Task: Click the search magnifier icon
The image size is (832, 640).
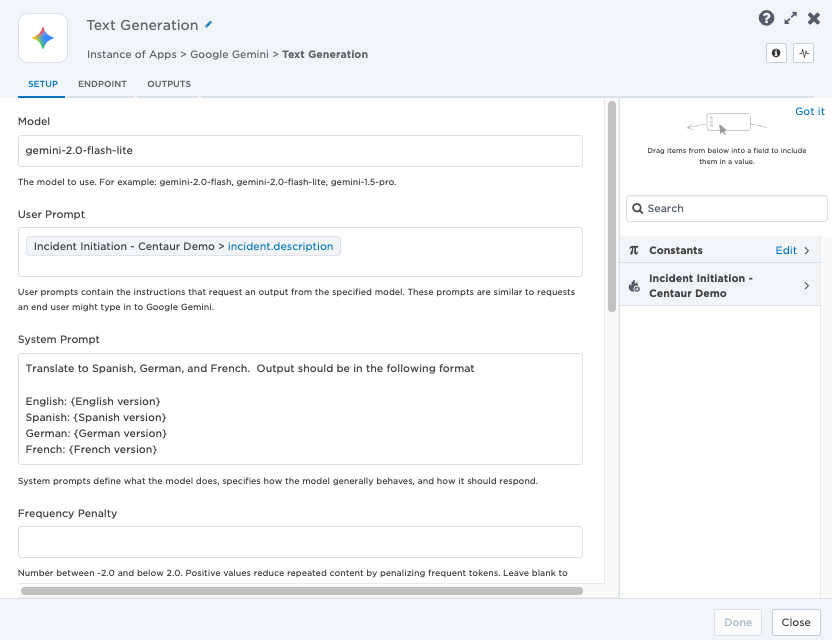Action: click(x=637, y=209)
